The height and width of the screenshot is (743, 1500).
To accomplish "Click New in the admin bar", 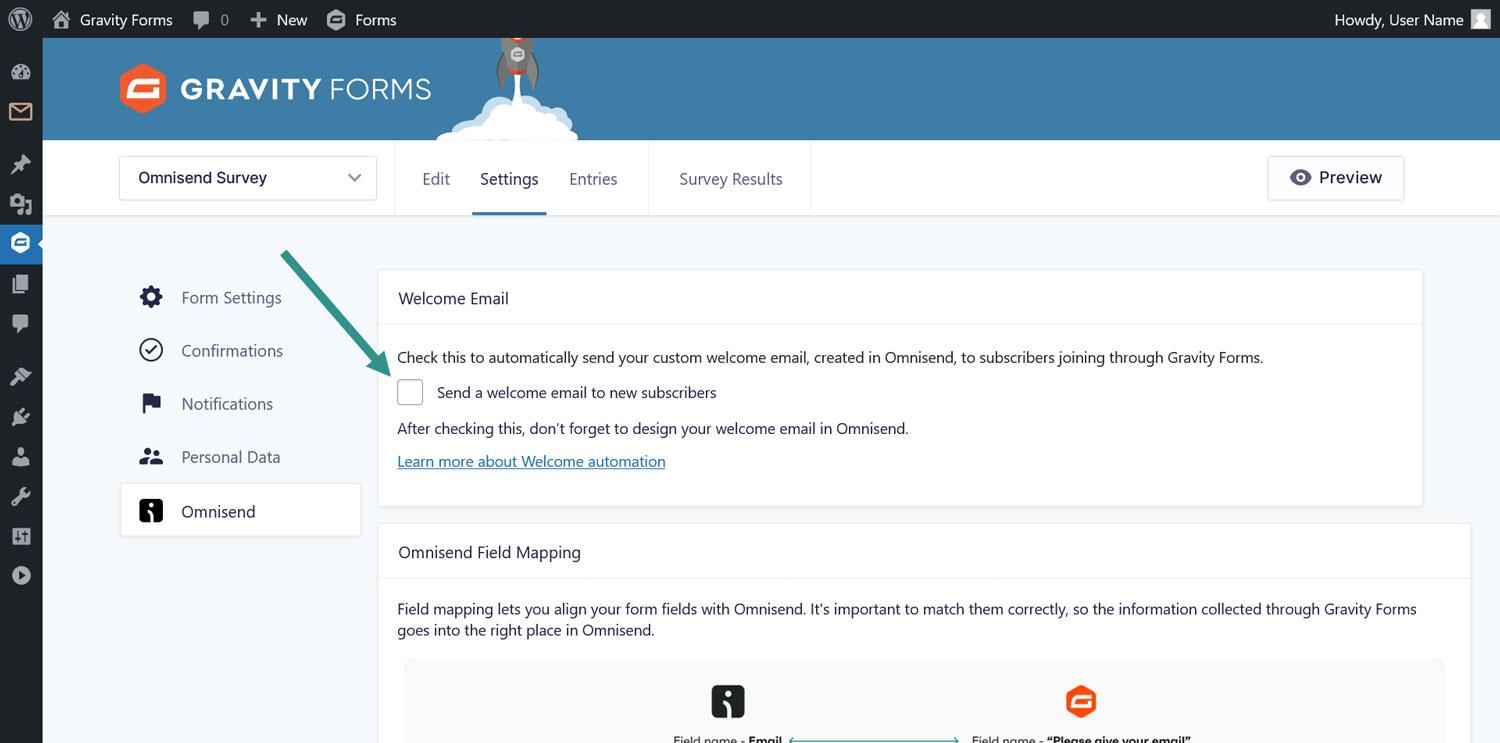I will [292, 20].
